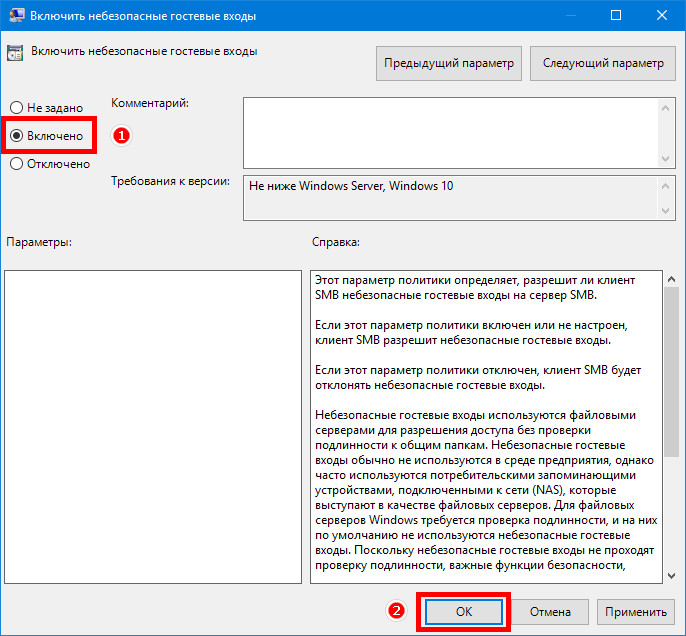Image resolution: width=686 pixels, height=636 pixels.
Task: Click the policy setting icon beside title
Action: click(15, 53)
